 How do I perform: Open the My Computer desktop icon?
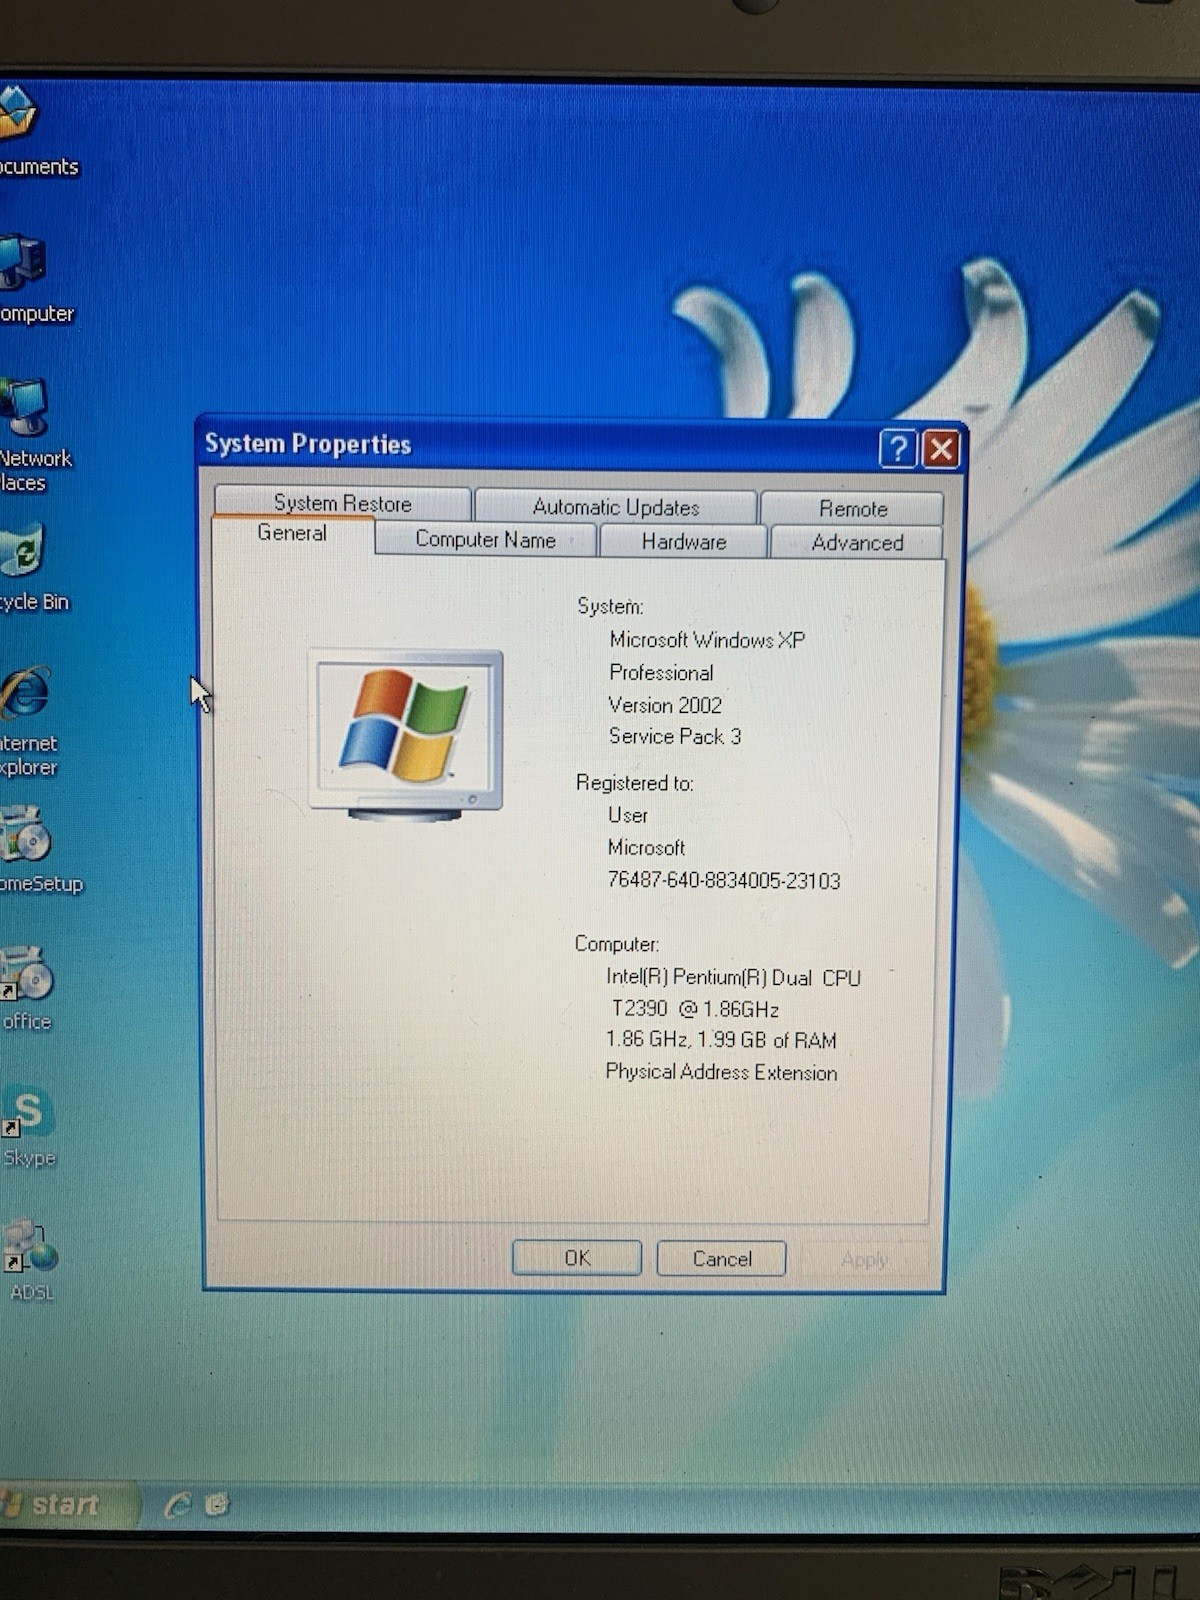pyautogui.click(x=22, y=262)
